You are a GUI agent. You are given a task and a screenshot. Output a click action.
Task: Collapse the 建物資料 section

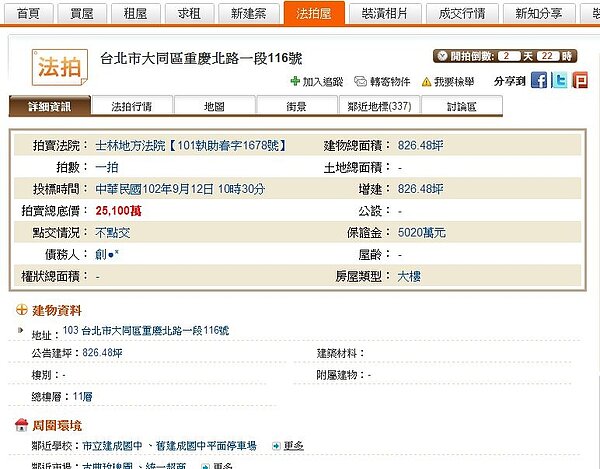point(21,311)
